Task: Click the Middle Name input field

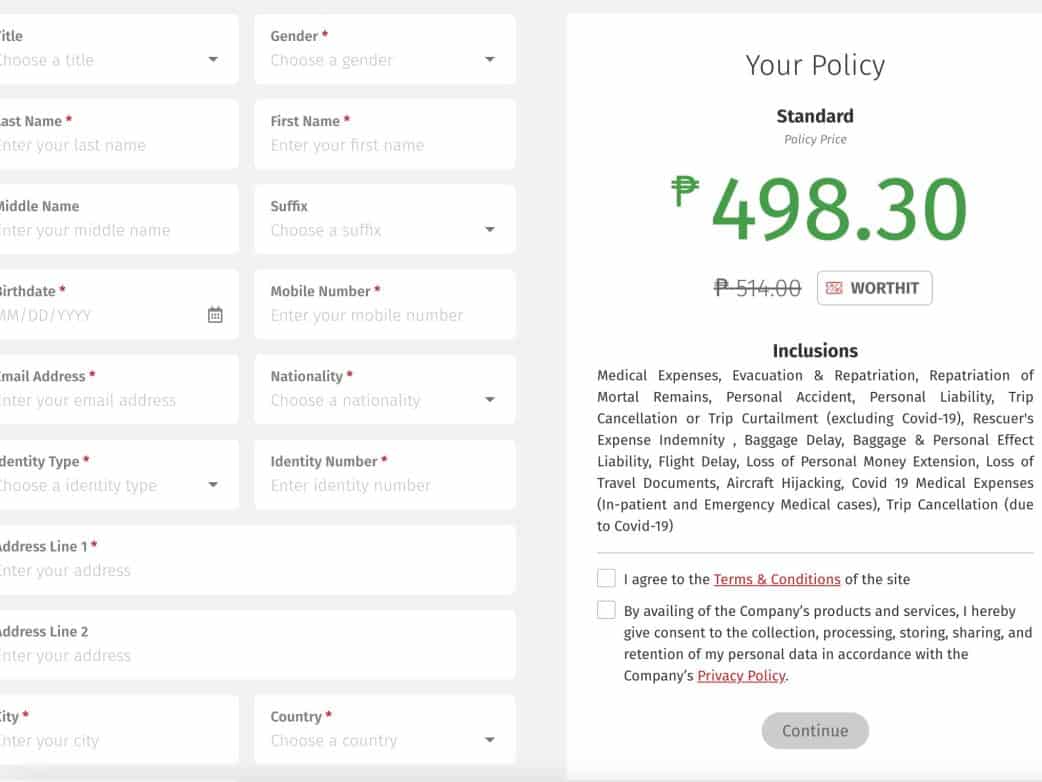Action: point(110,230)
